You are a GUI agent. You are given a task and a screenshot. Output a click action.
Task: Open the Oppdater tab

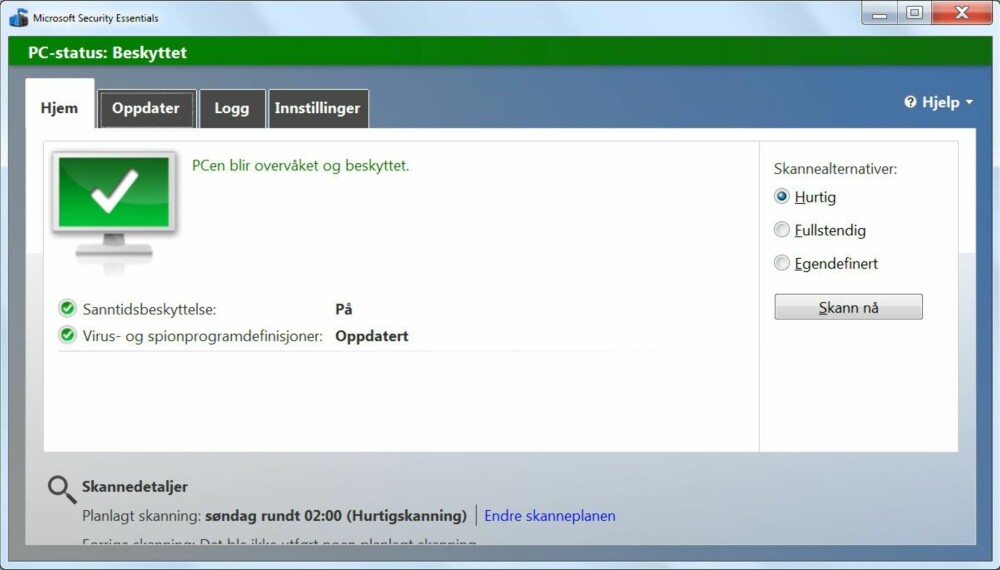pyautogui.click(x=146, y=108)
